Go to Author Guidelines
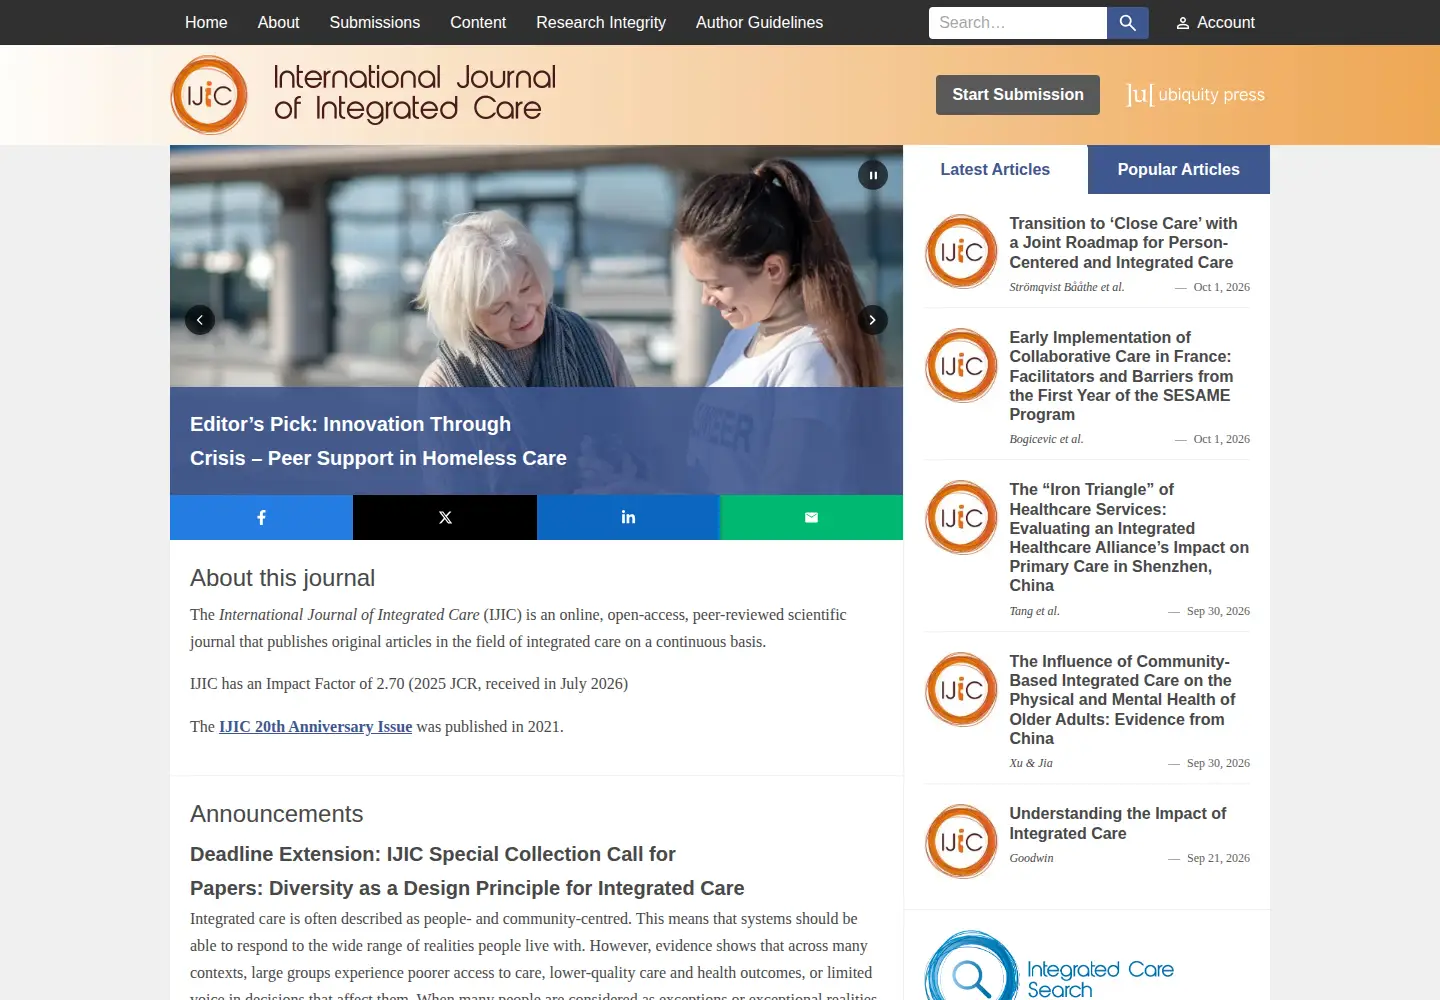The width and height of the screenshot is (1440, 1000). 759,22
